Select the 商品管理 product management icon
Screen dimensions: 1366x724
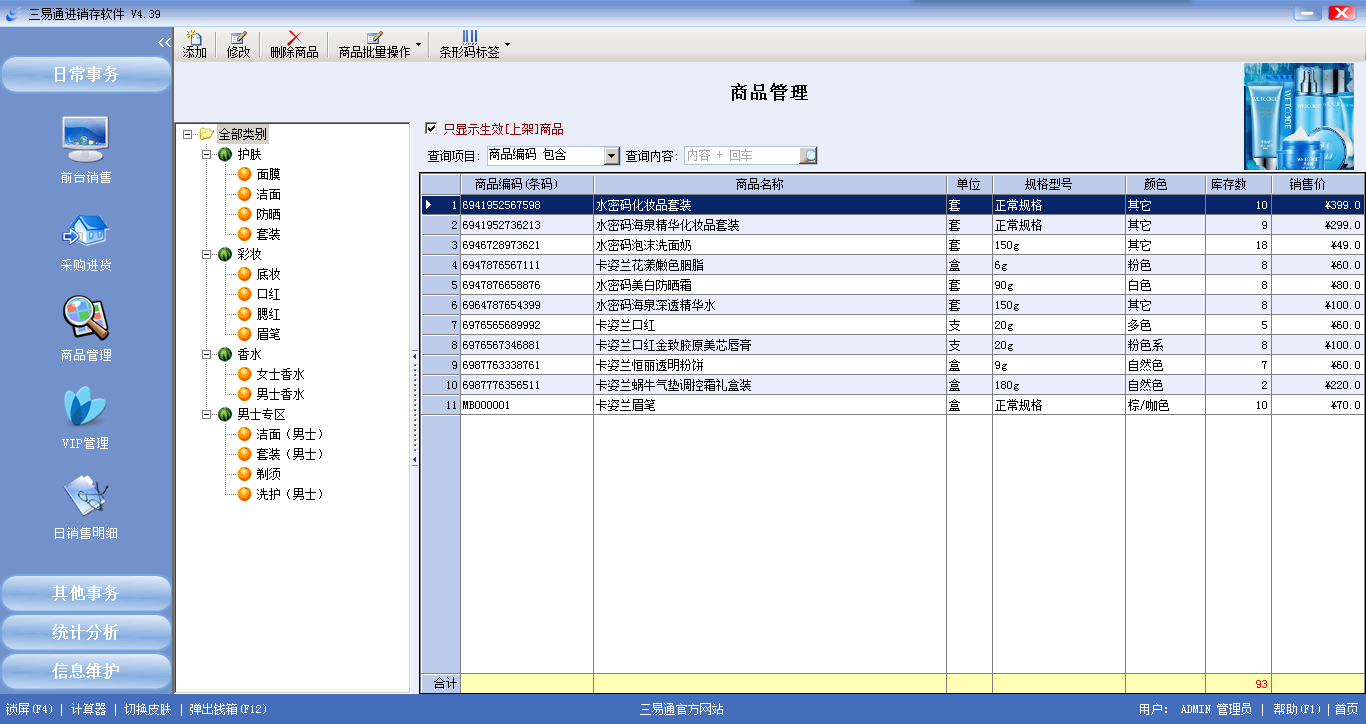(x=85, y=325)
